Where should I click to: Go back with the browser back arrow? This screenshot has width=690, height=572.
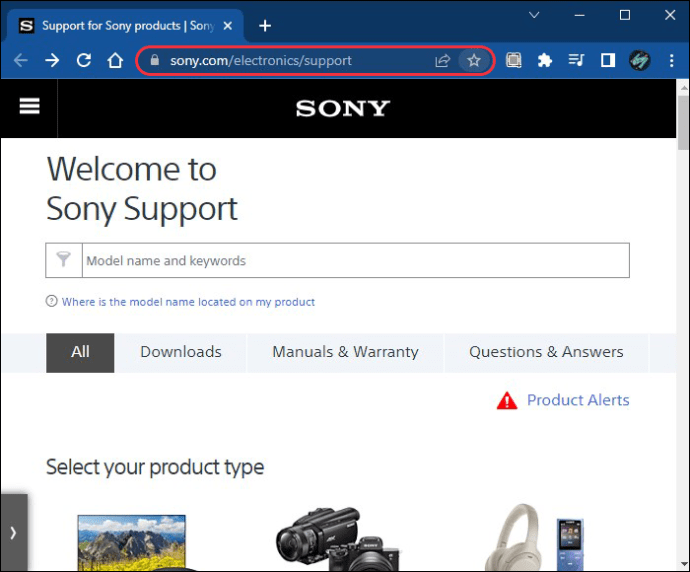tap(21, 60)
